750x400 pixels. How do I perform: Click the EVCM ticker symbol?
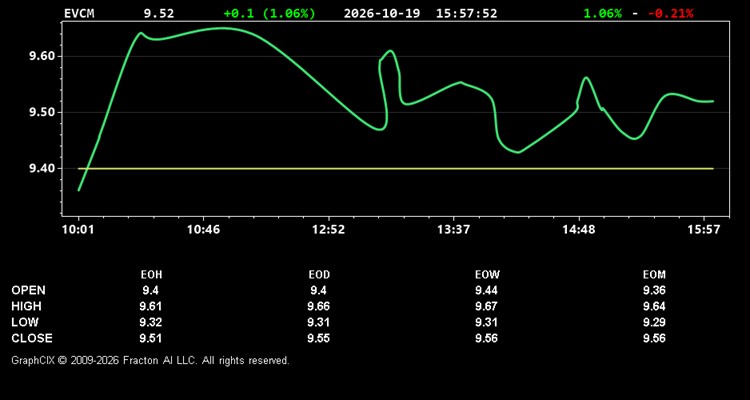pyautogui.click(x=79, y=13)
